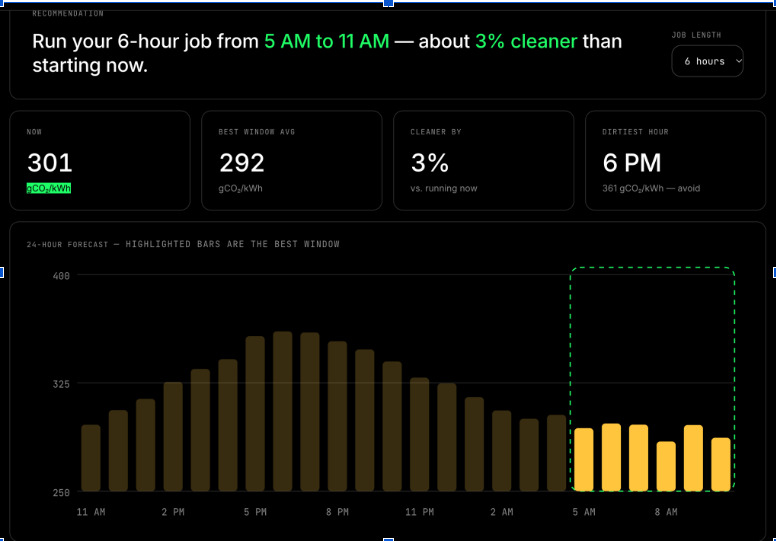Click the 'DIRTIEST HOUR' card label

coord(635,132)
